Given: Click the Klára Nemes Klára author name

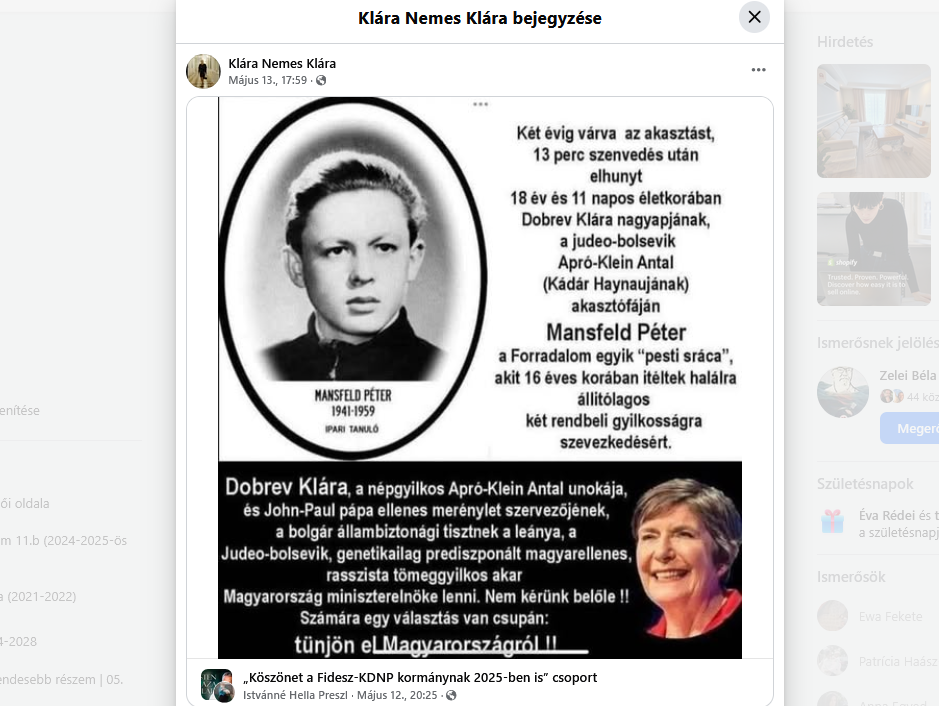Looking at the screenshot, I should [x=282, y=63].
